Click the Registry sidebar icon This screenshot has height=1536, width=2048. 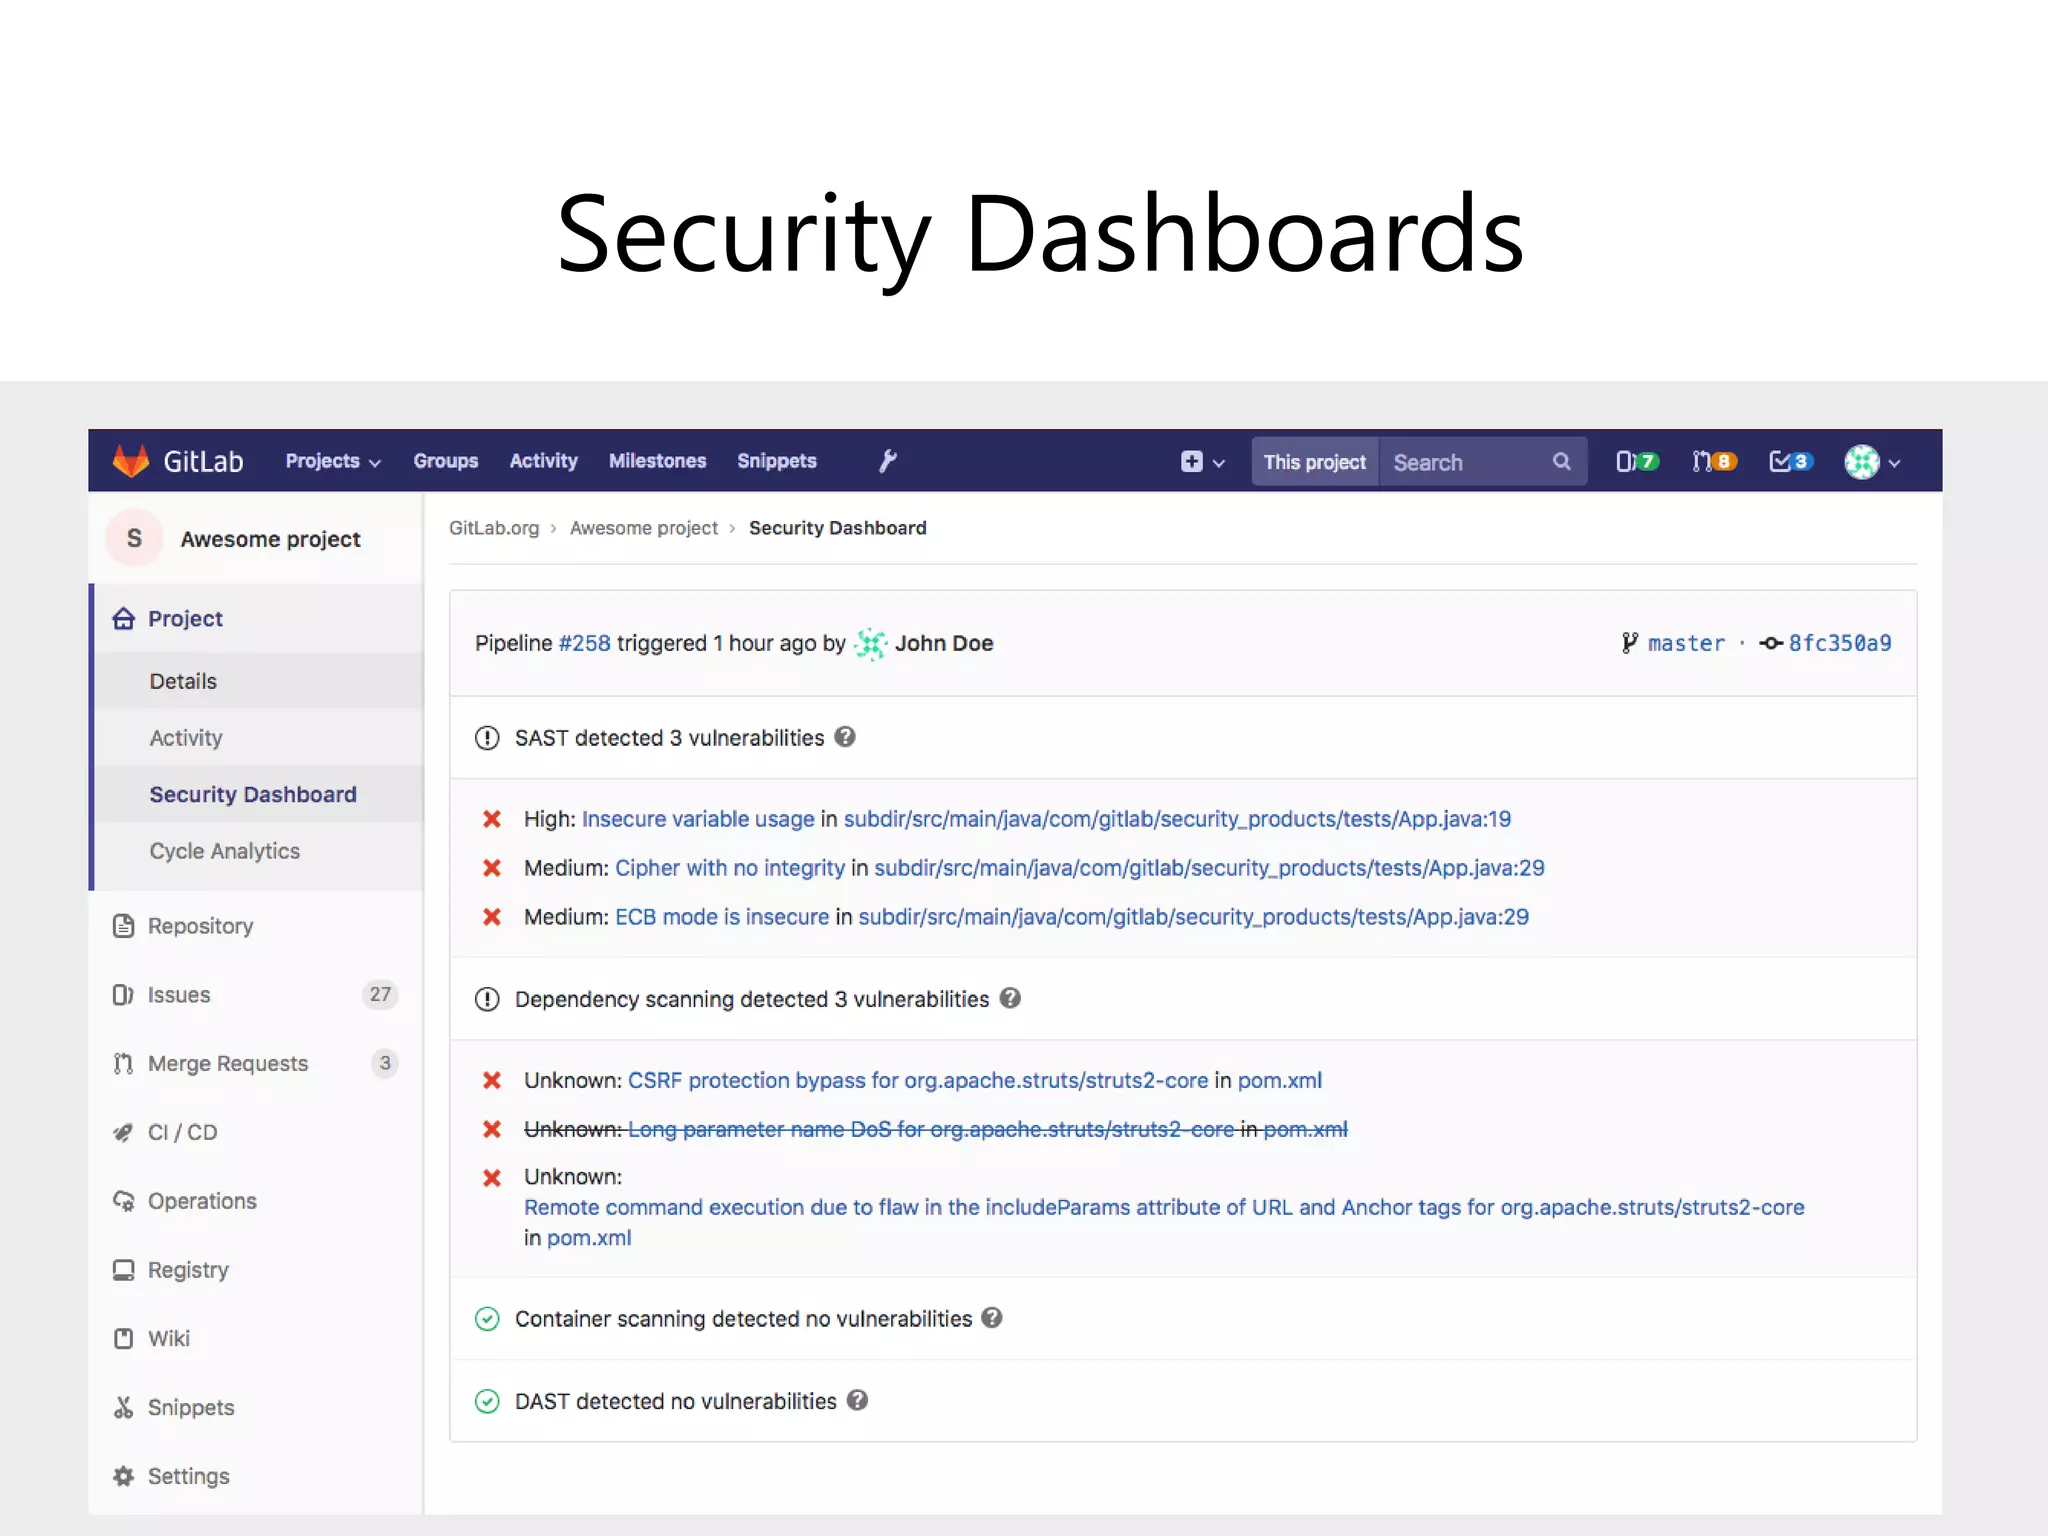(123, 1270)
